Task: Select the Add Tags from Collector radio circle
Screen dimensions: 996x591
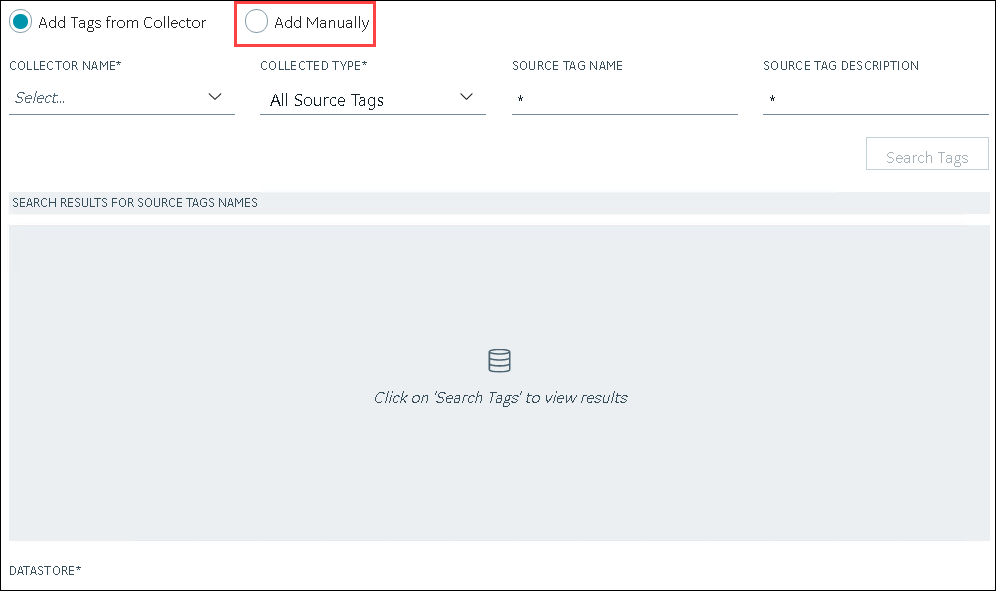Action: point(20,22)
